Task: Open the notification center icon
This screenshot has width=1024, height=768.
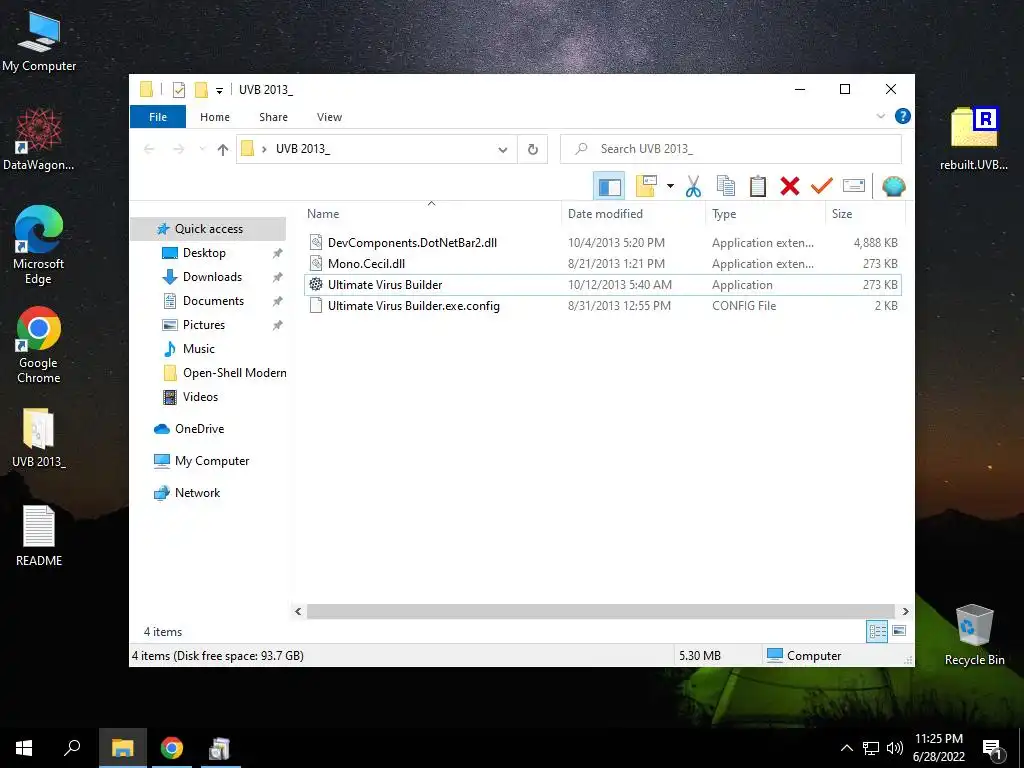Action: pos(993,749)
